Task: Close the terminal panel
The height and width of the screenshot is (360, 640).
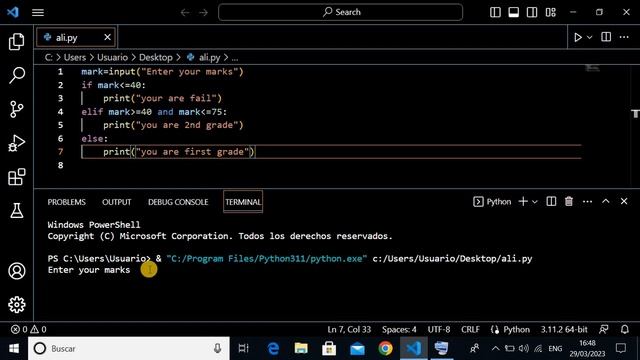Action: coord(624,201)
